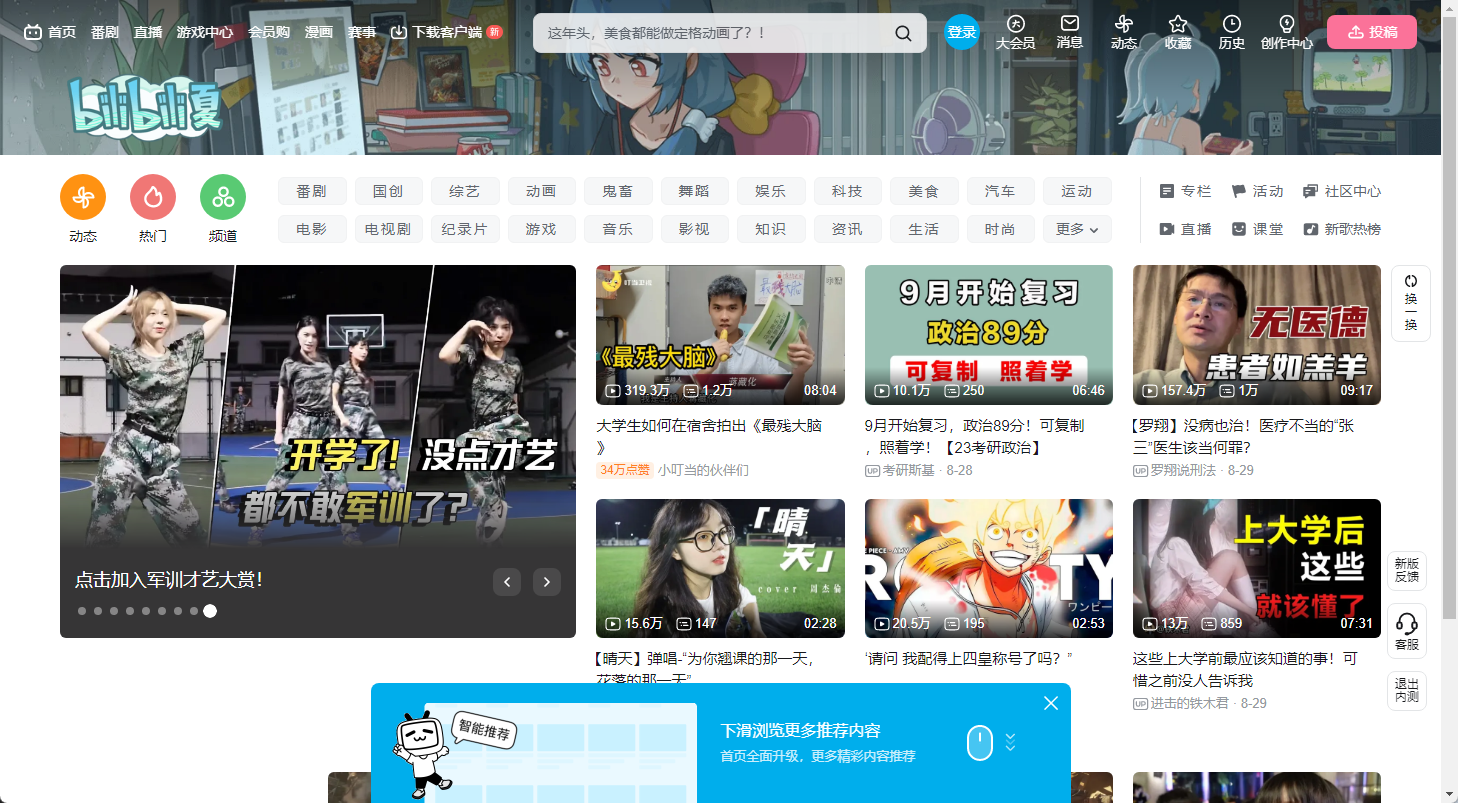Click the pink 投稿 upload button

coord(1372,32)
